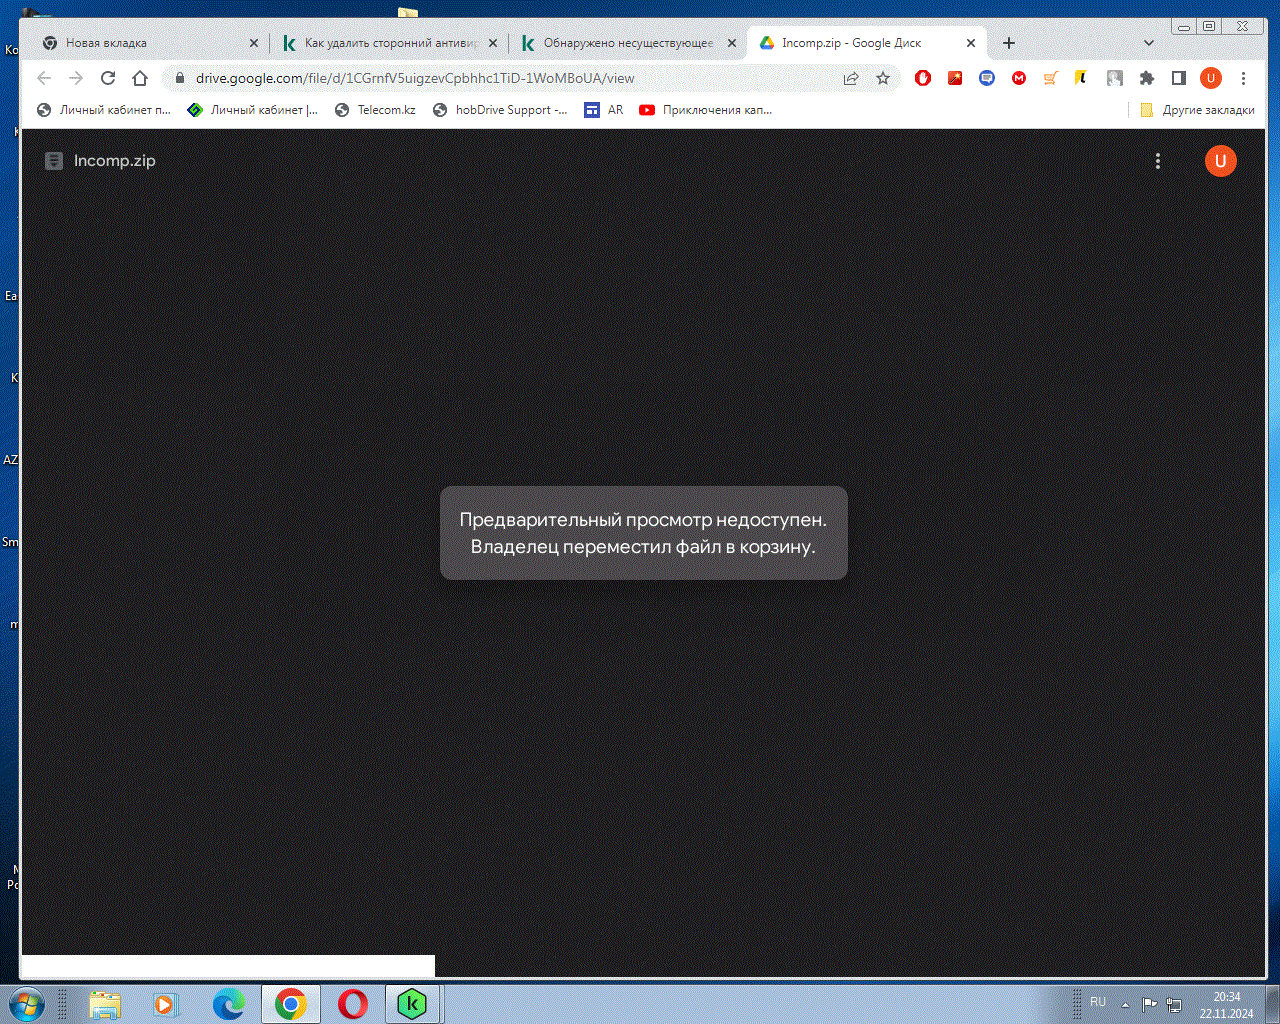The height and width of the screenshot is (1024, 1280).
Task: Open the MEGA extension icon
Action: 1019,77
